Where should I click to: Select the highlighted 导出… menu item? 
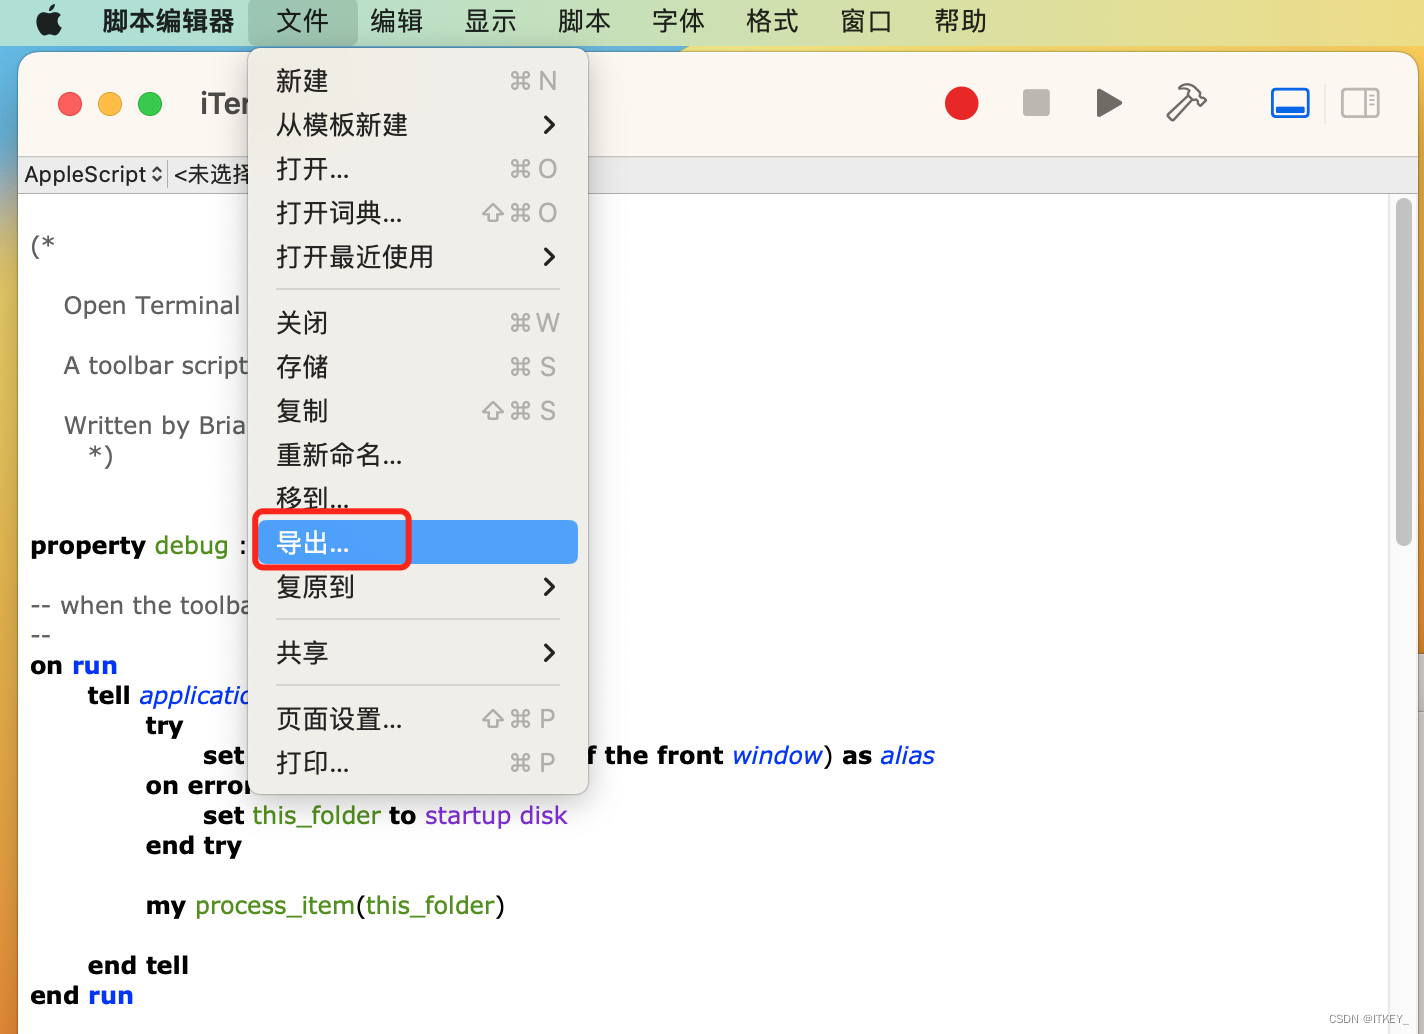tap(417, 542)
